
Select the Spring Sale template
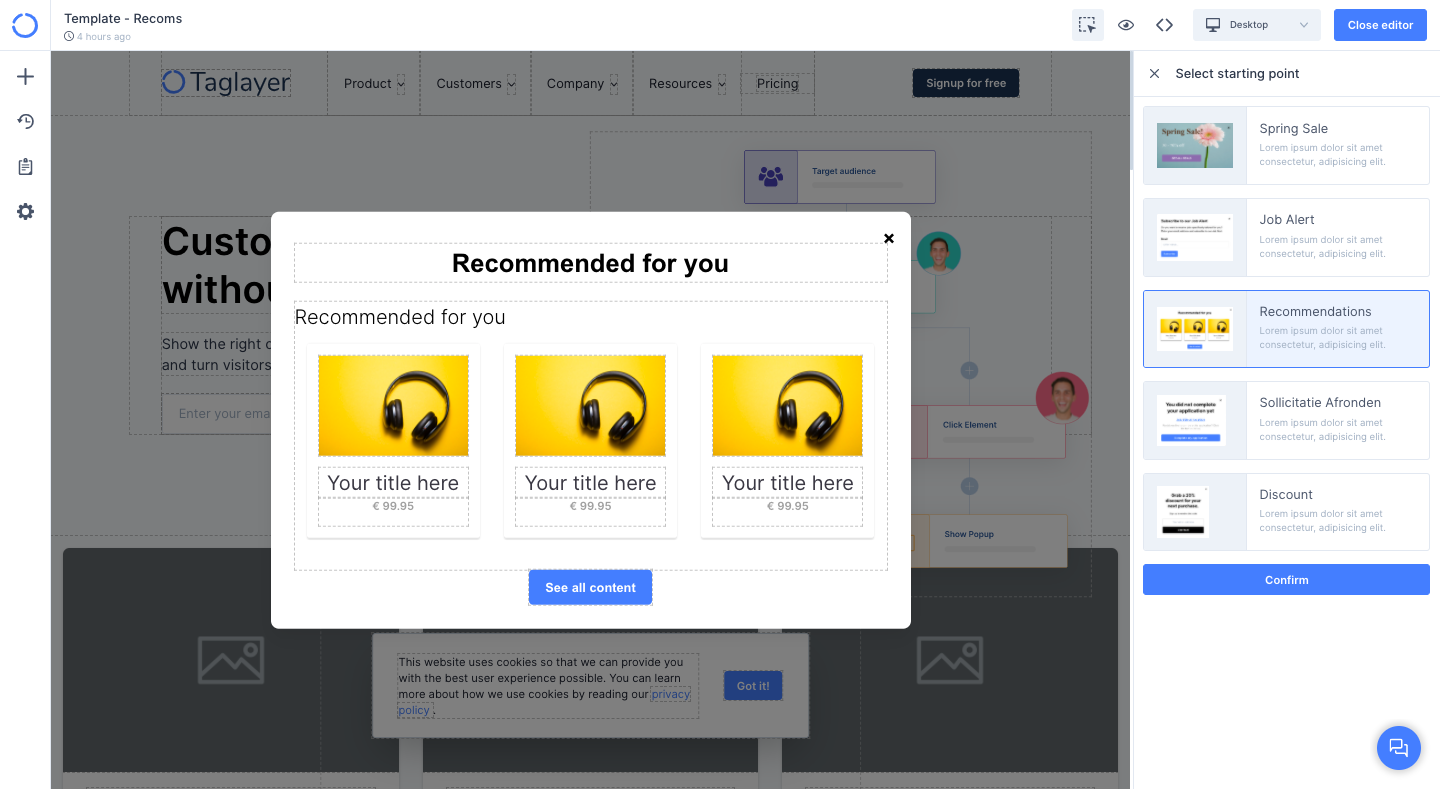1286,145
